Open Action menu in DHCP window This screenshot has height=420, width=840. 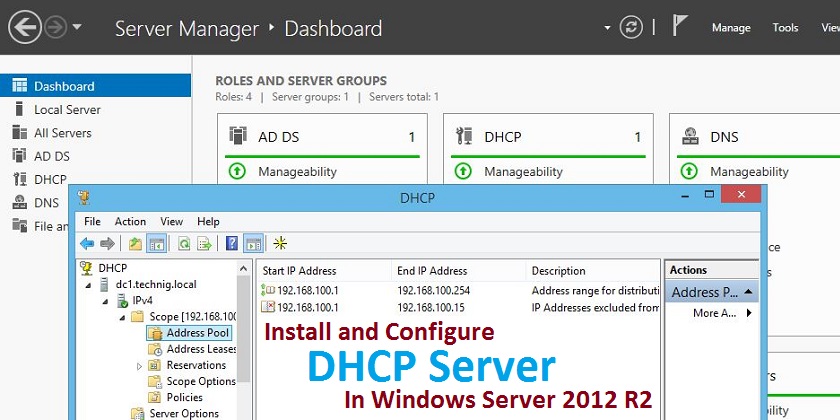coord(130,221)
